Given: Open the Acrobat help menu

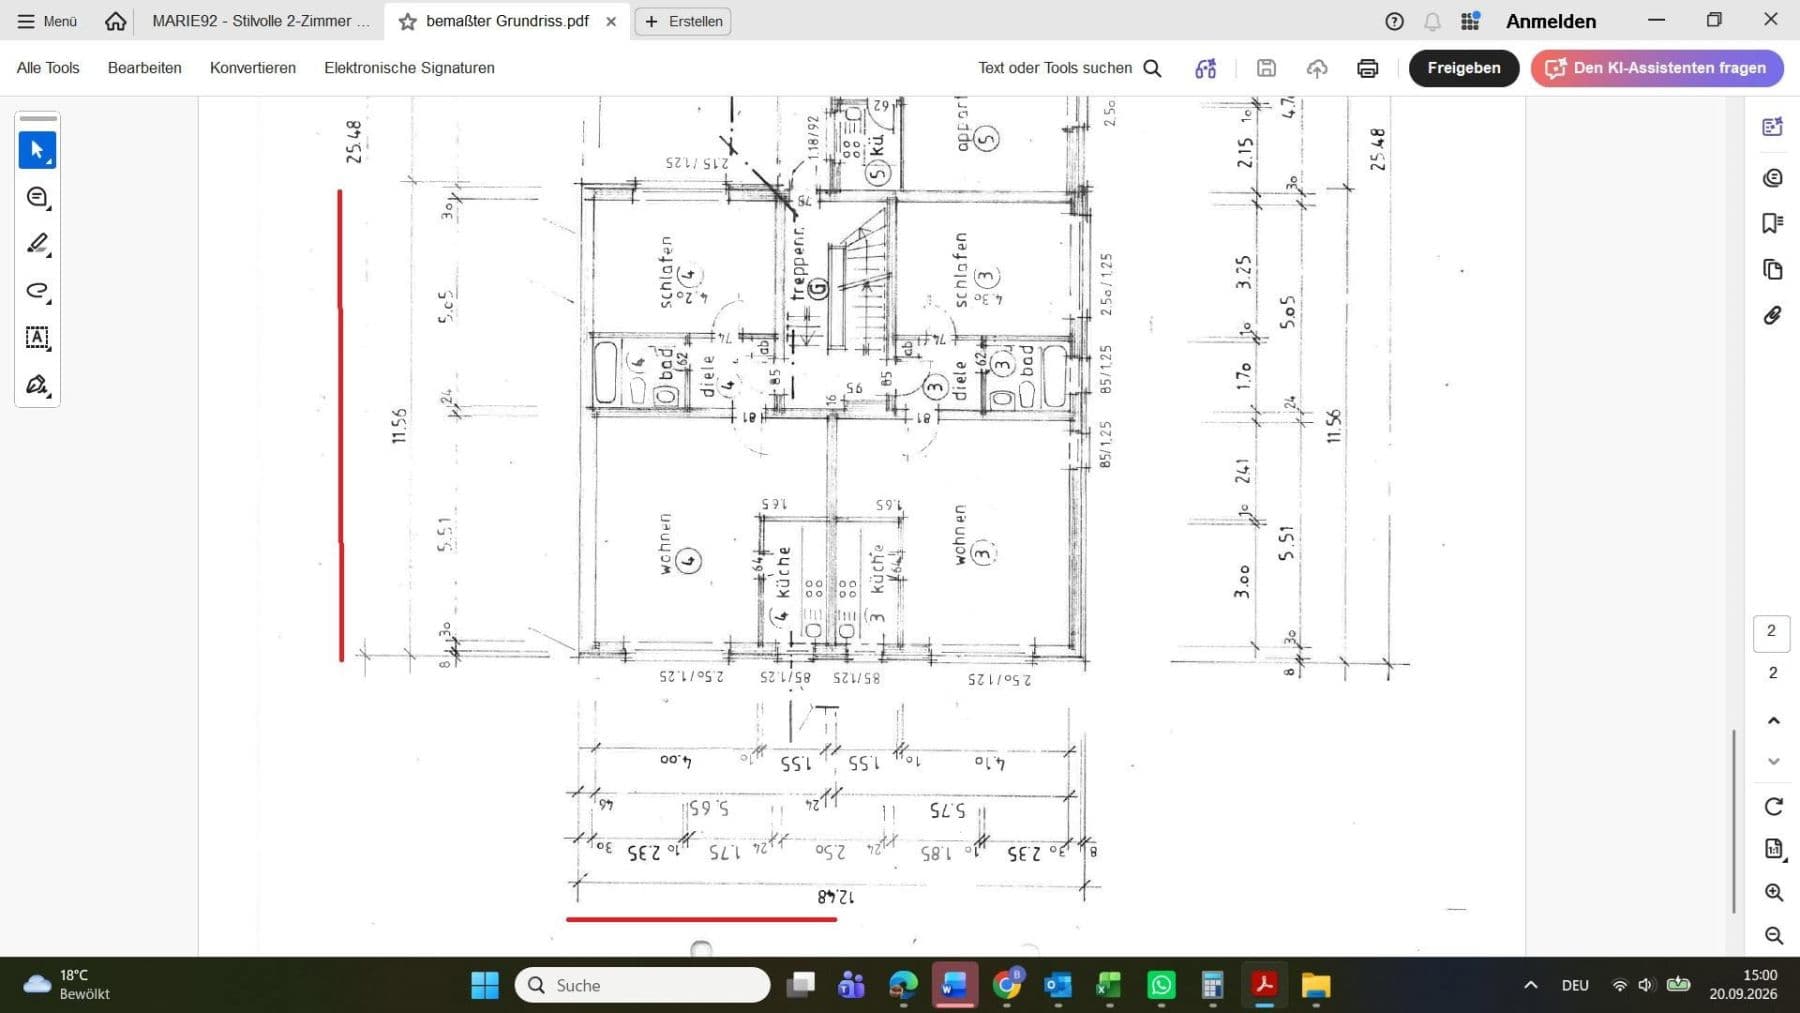Looking at the screenshot, I should click(1394, 21).
